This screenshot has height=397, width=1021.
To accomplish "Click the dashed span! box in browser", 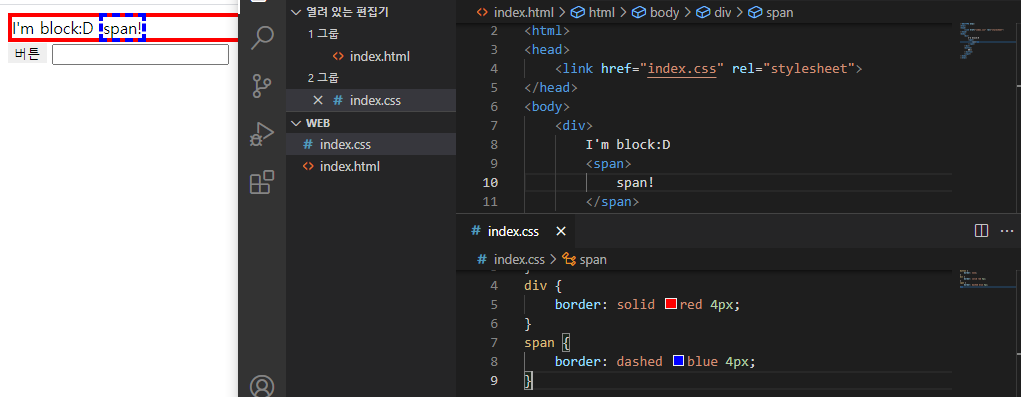I will point(122,29).
